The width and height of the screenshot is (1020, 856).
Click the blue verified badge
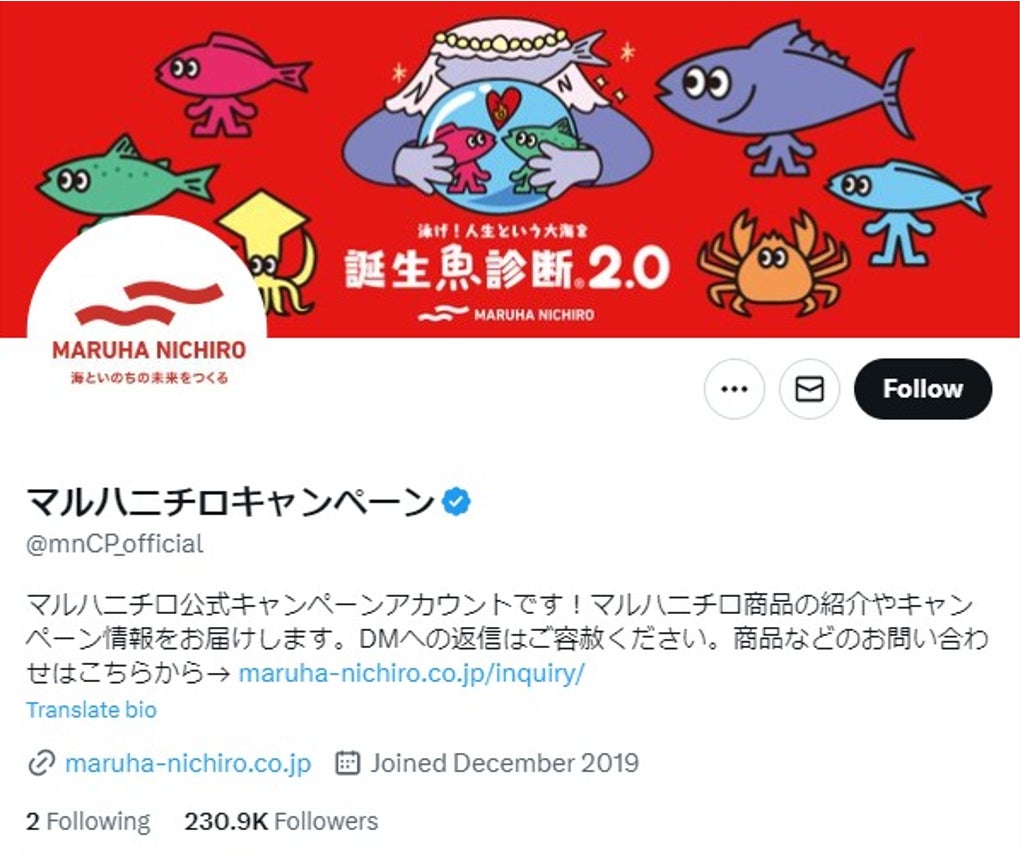tap(456, 502)
